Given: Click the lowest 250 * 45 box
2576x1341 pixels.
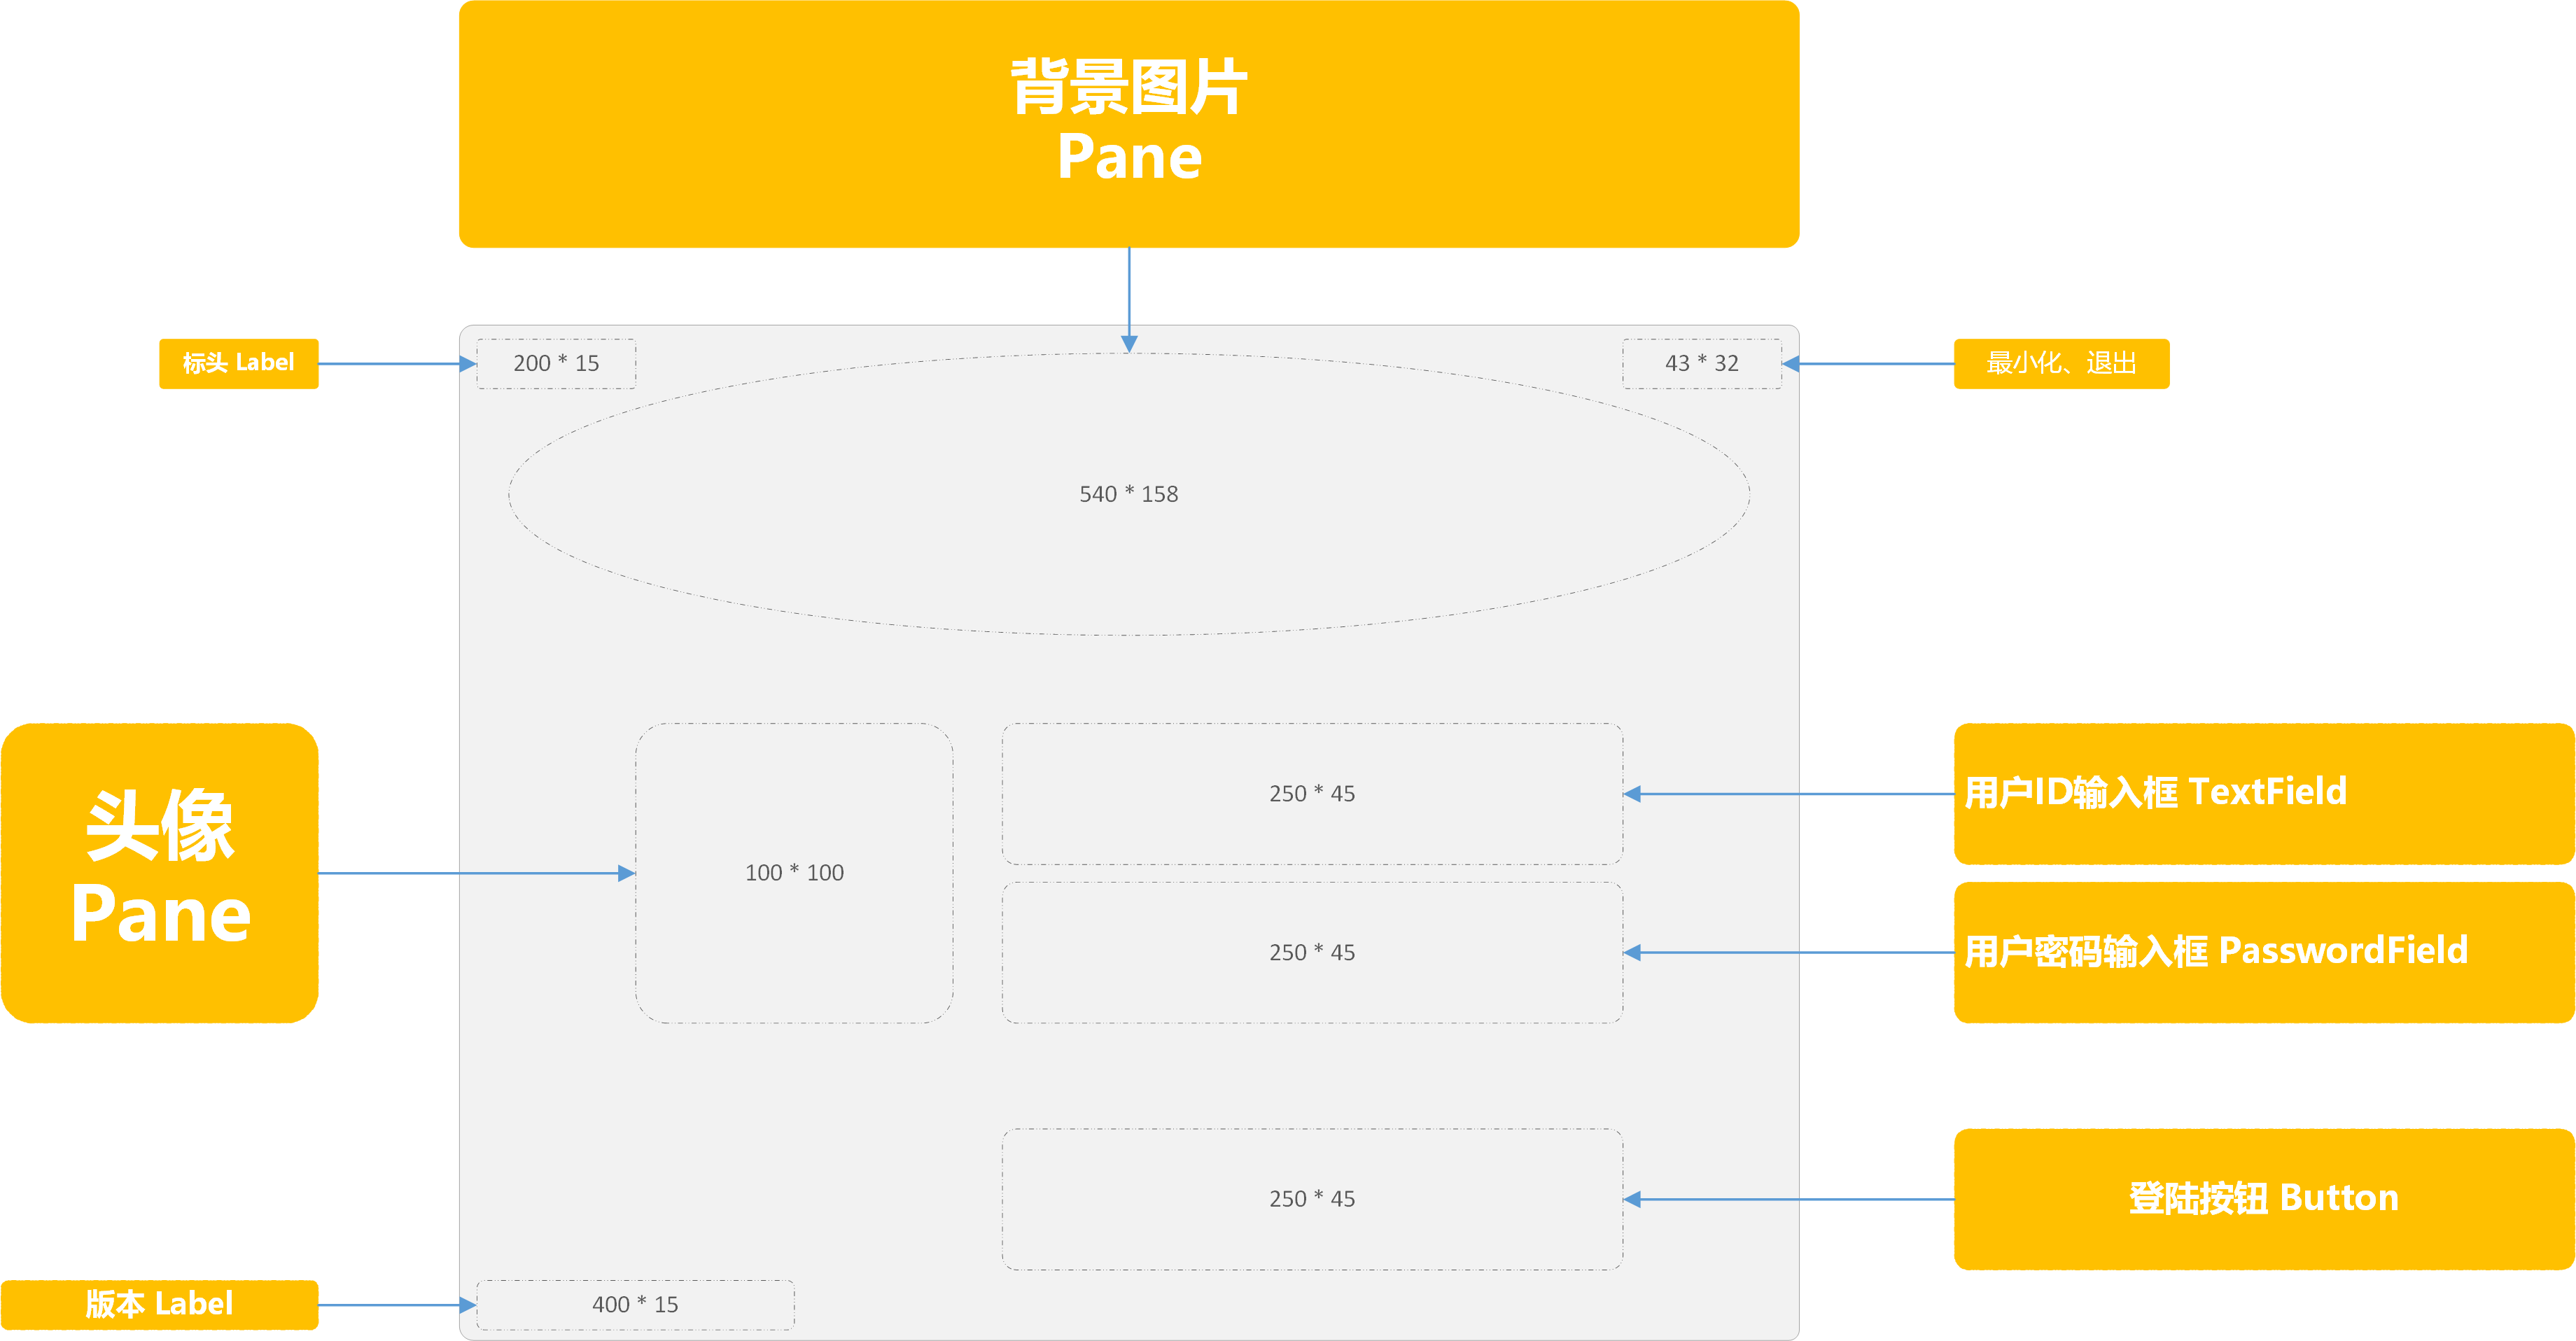Looking at the screenshot, I should pyautogui.click(x=1312, y=1198).
